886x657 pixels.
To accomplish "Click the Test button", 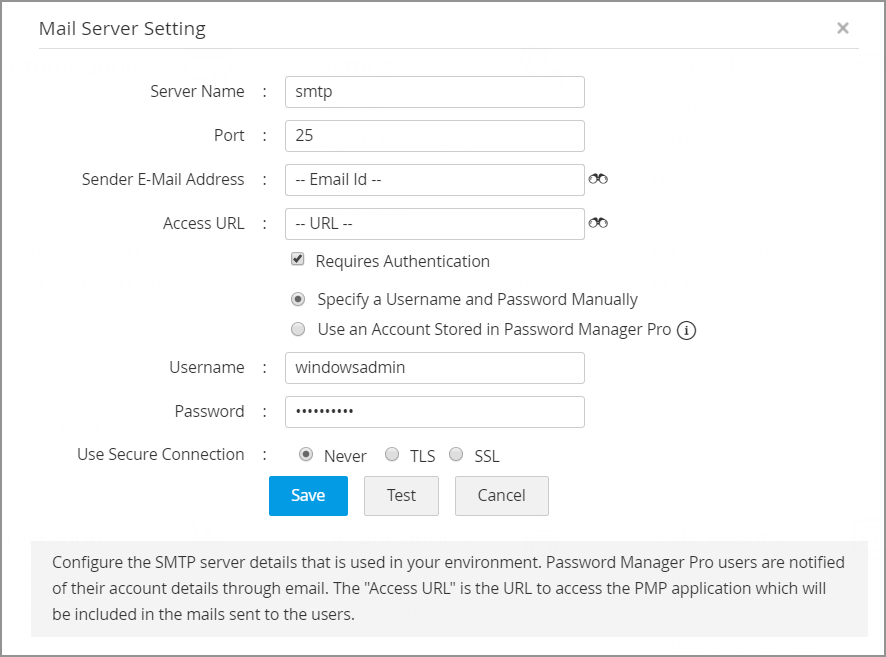I will (401, 495).
